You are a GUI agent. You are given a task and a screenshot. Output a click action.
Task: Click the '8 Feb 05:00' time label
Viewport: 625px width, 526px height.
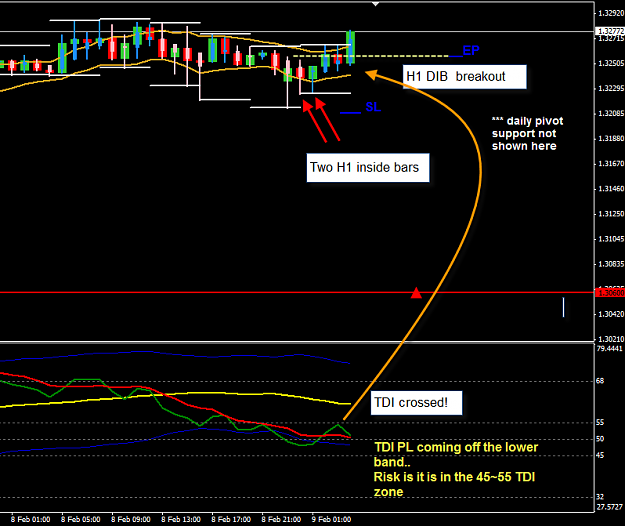(x=81, y=520)
